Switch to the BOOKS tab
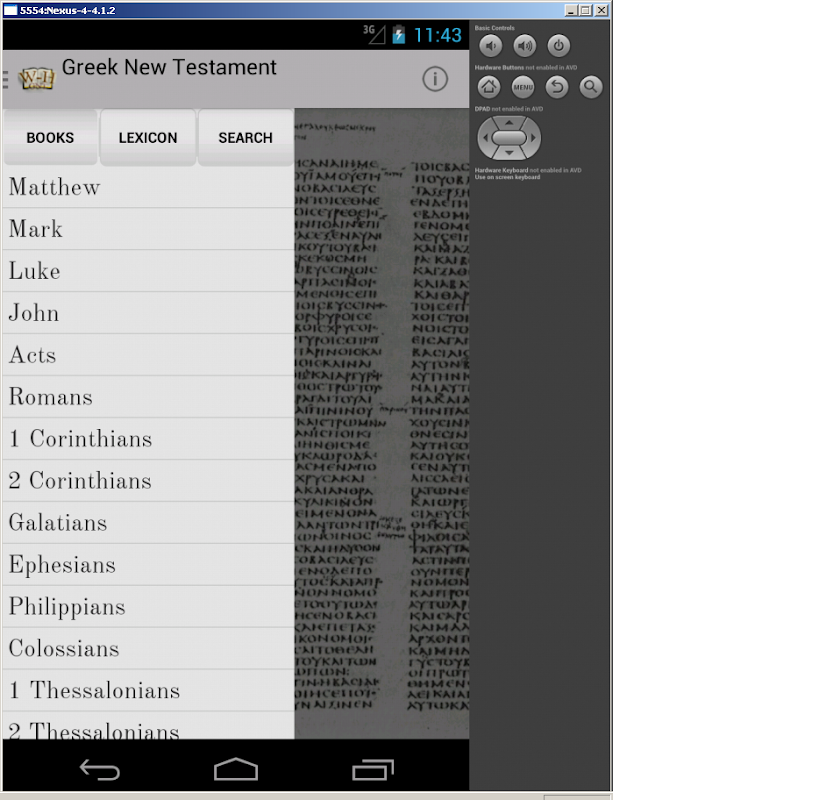The width and height of the screenshot is (819, 800). pyautogui.click(x=50, y=138)
